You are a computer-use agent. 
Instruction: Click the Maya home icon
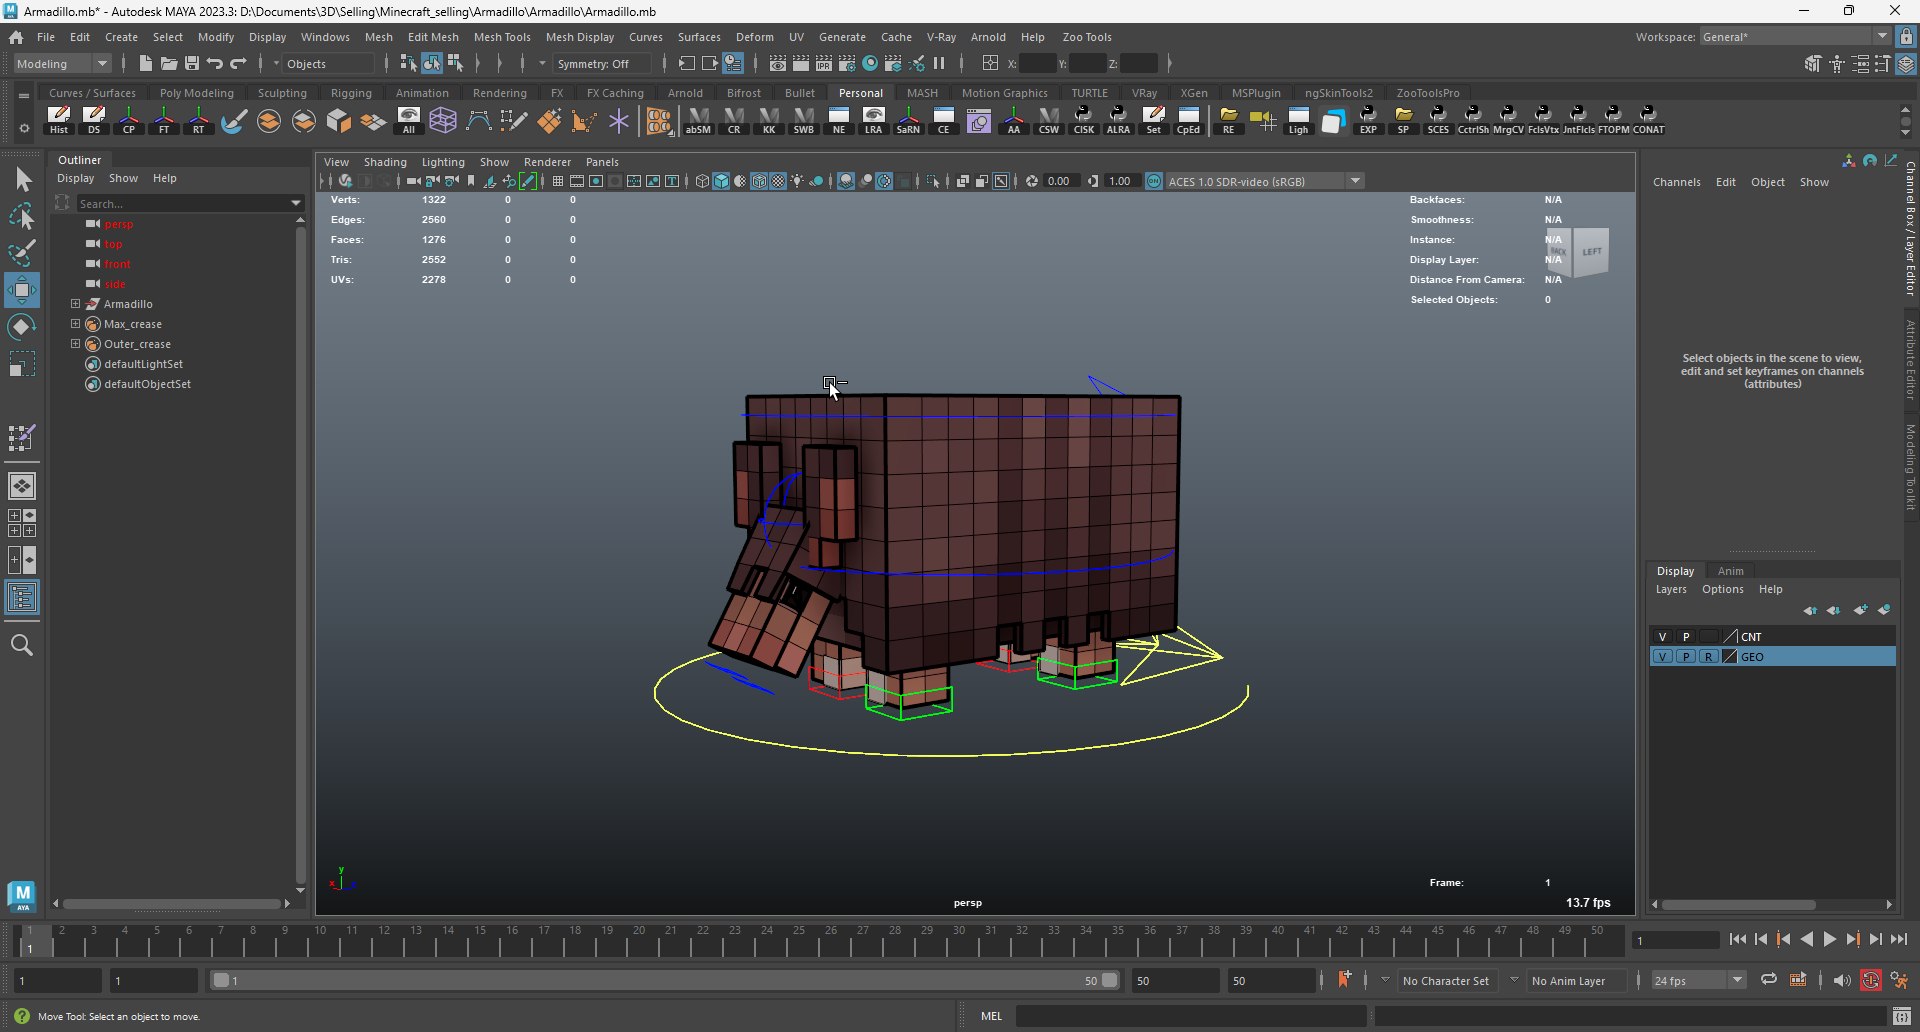[16, 37]
